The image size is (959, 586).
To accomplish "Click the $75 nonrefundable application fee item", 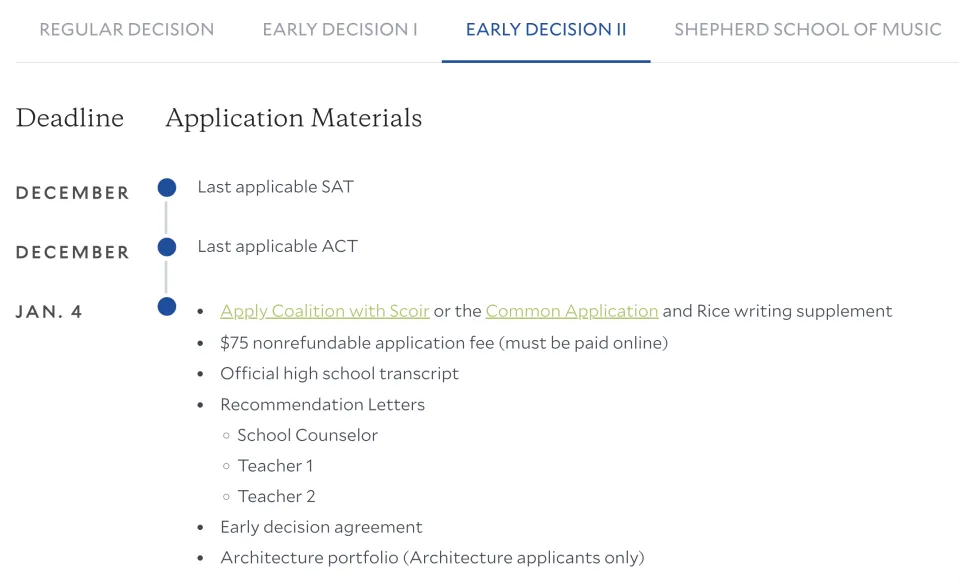I will pos(443,343).
